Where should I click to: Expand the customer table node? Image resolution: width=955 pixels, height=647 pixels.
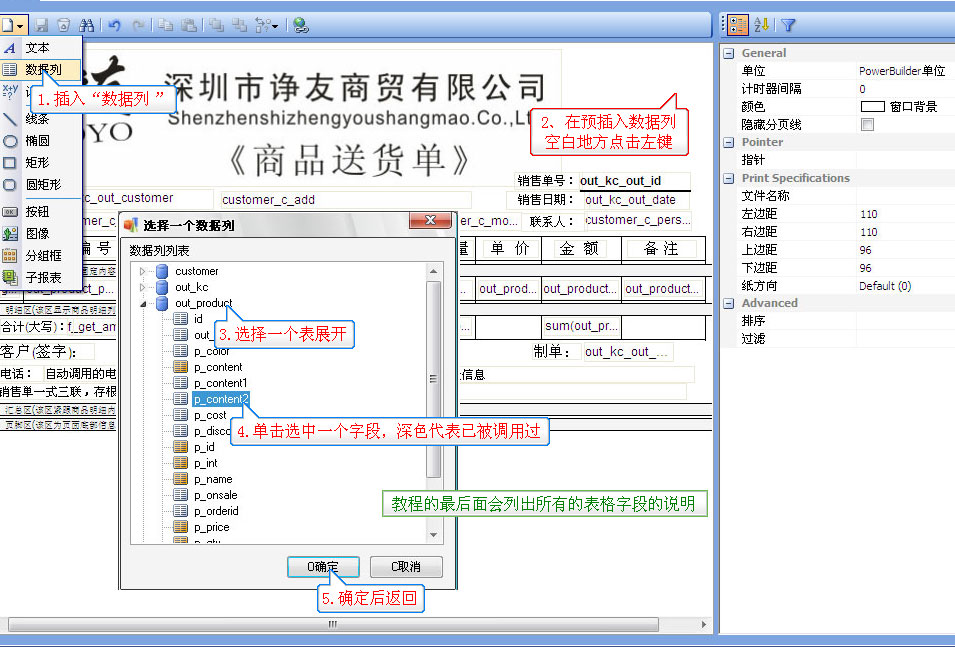click(x=143, y=271)
